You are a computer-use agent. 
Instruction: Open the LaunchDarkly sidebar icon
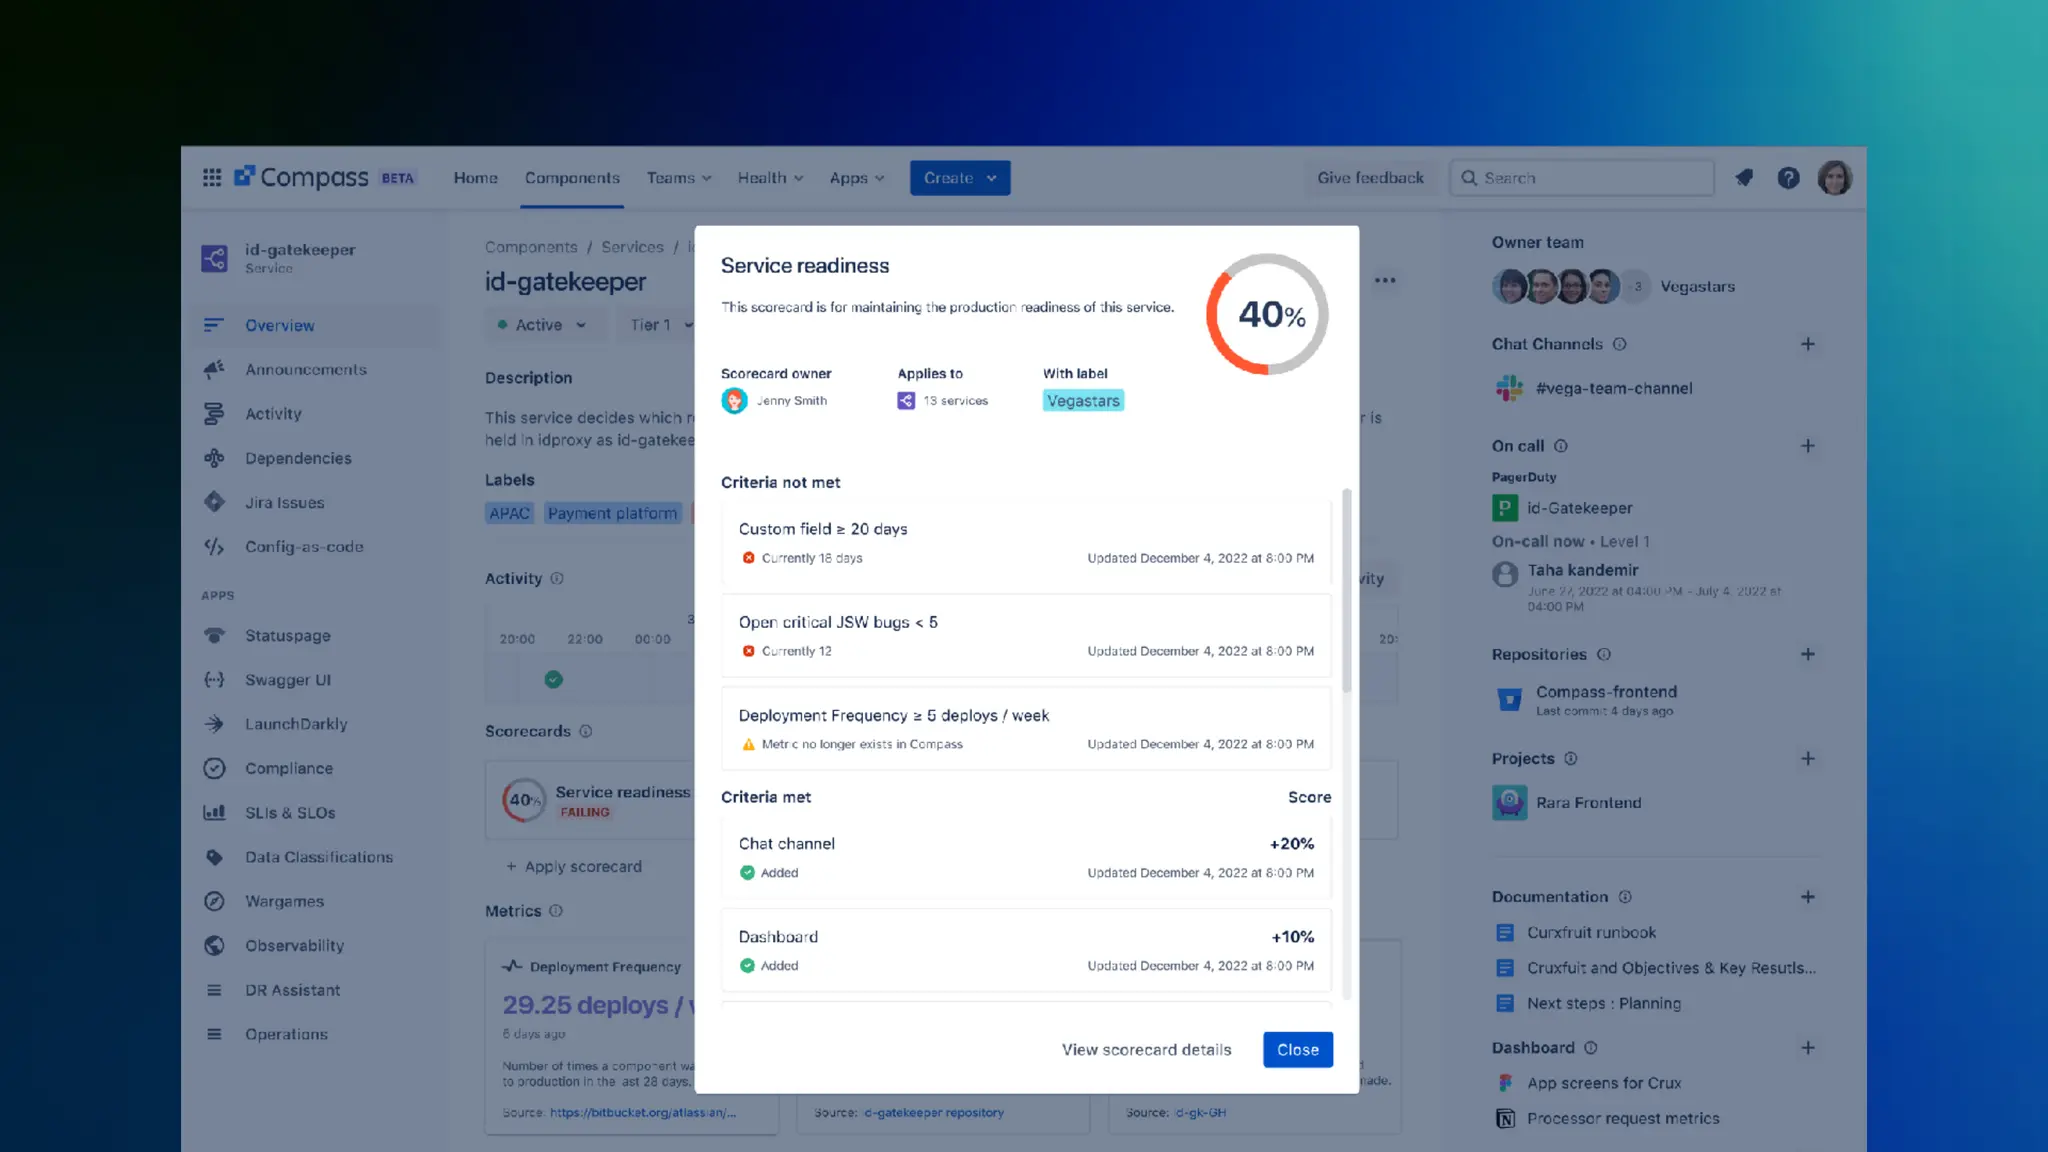click(x=214, y=724)
